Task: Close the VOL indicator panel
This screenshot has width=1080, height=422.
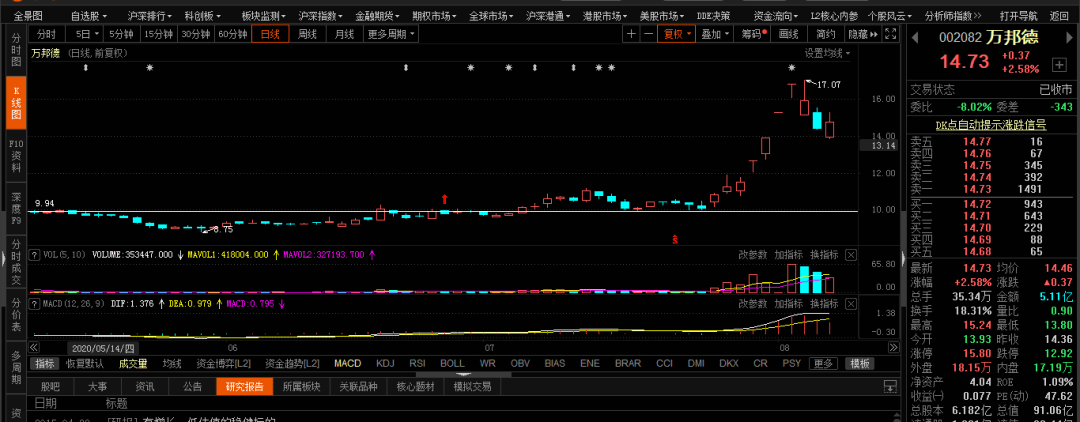Action: click(850, 255)
